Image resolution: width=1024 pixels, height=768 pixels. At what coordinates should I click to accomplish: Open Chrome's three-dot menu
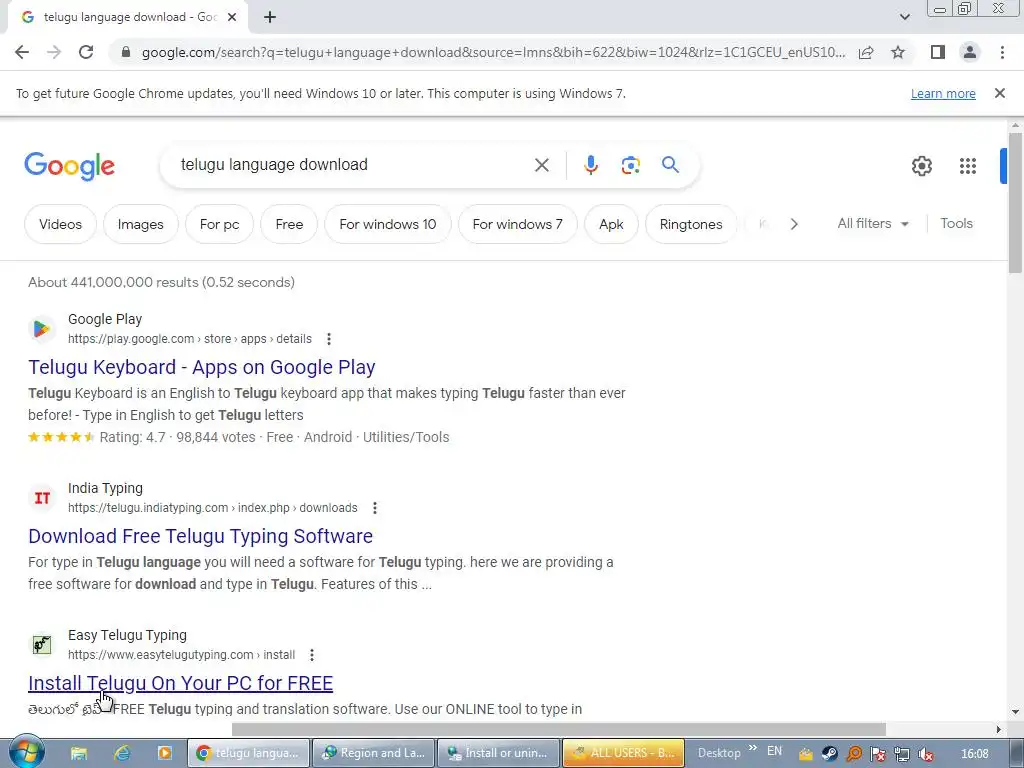coord(1002,52)
